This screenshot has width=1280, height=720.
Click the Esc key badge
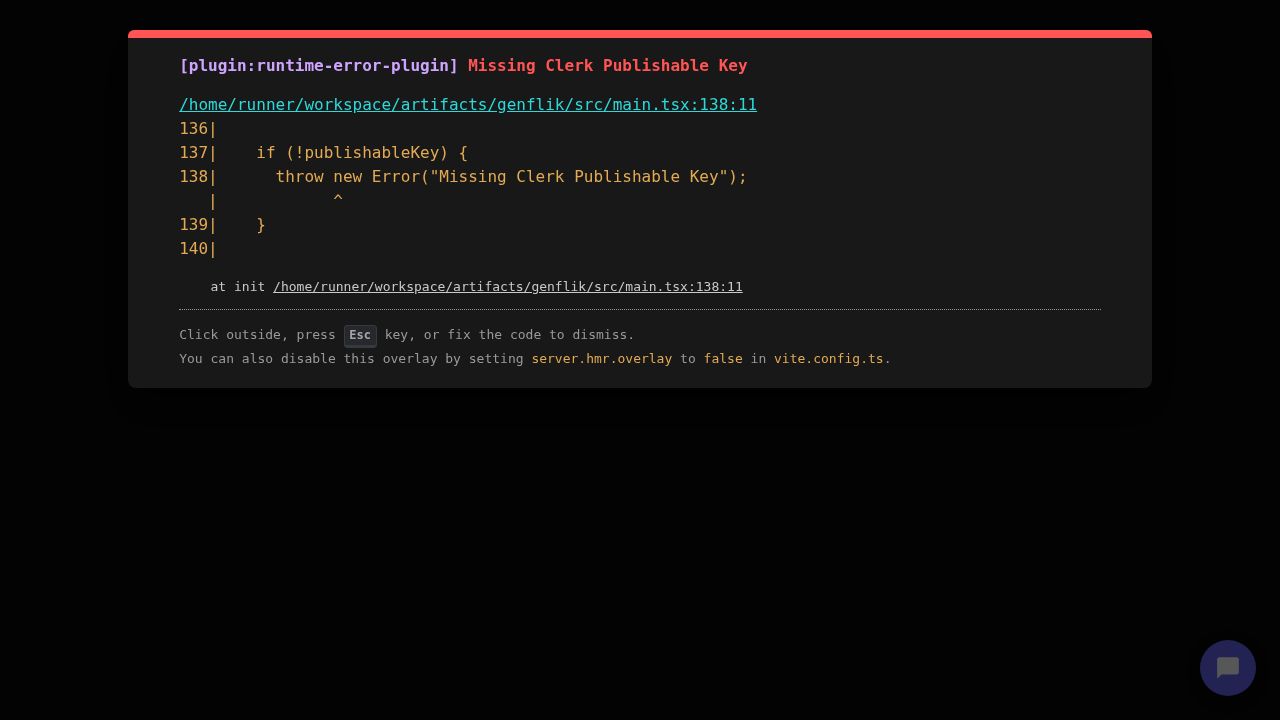pos(360,335)
